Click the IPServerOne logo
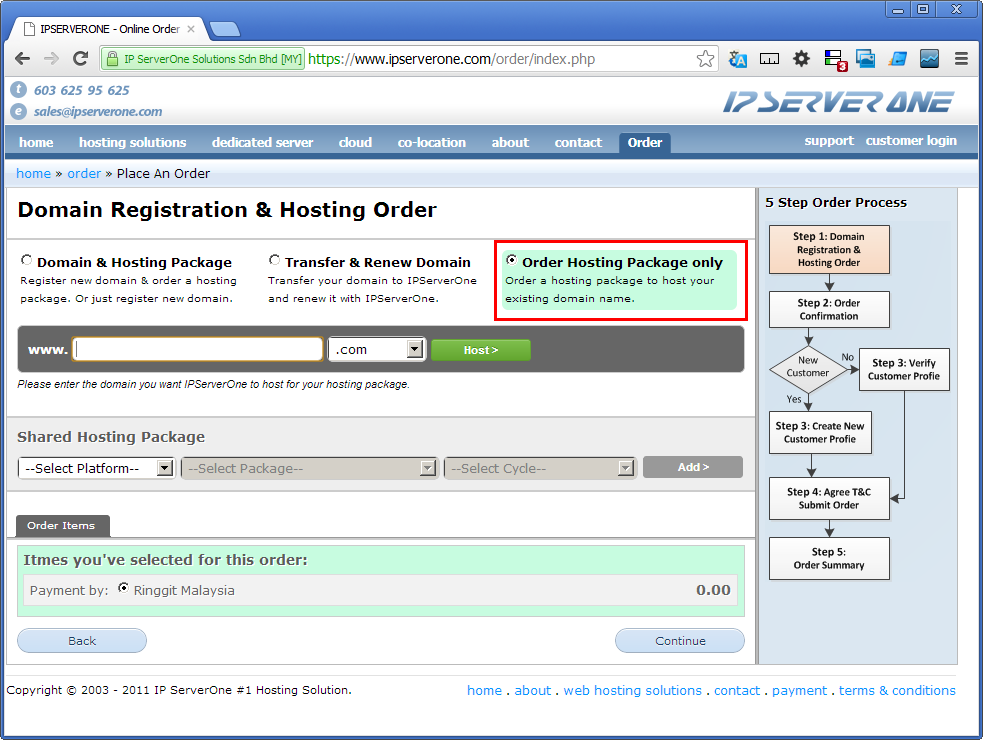 839,102
